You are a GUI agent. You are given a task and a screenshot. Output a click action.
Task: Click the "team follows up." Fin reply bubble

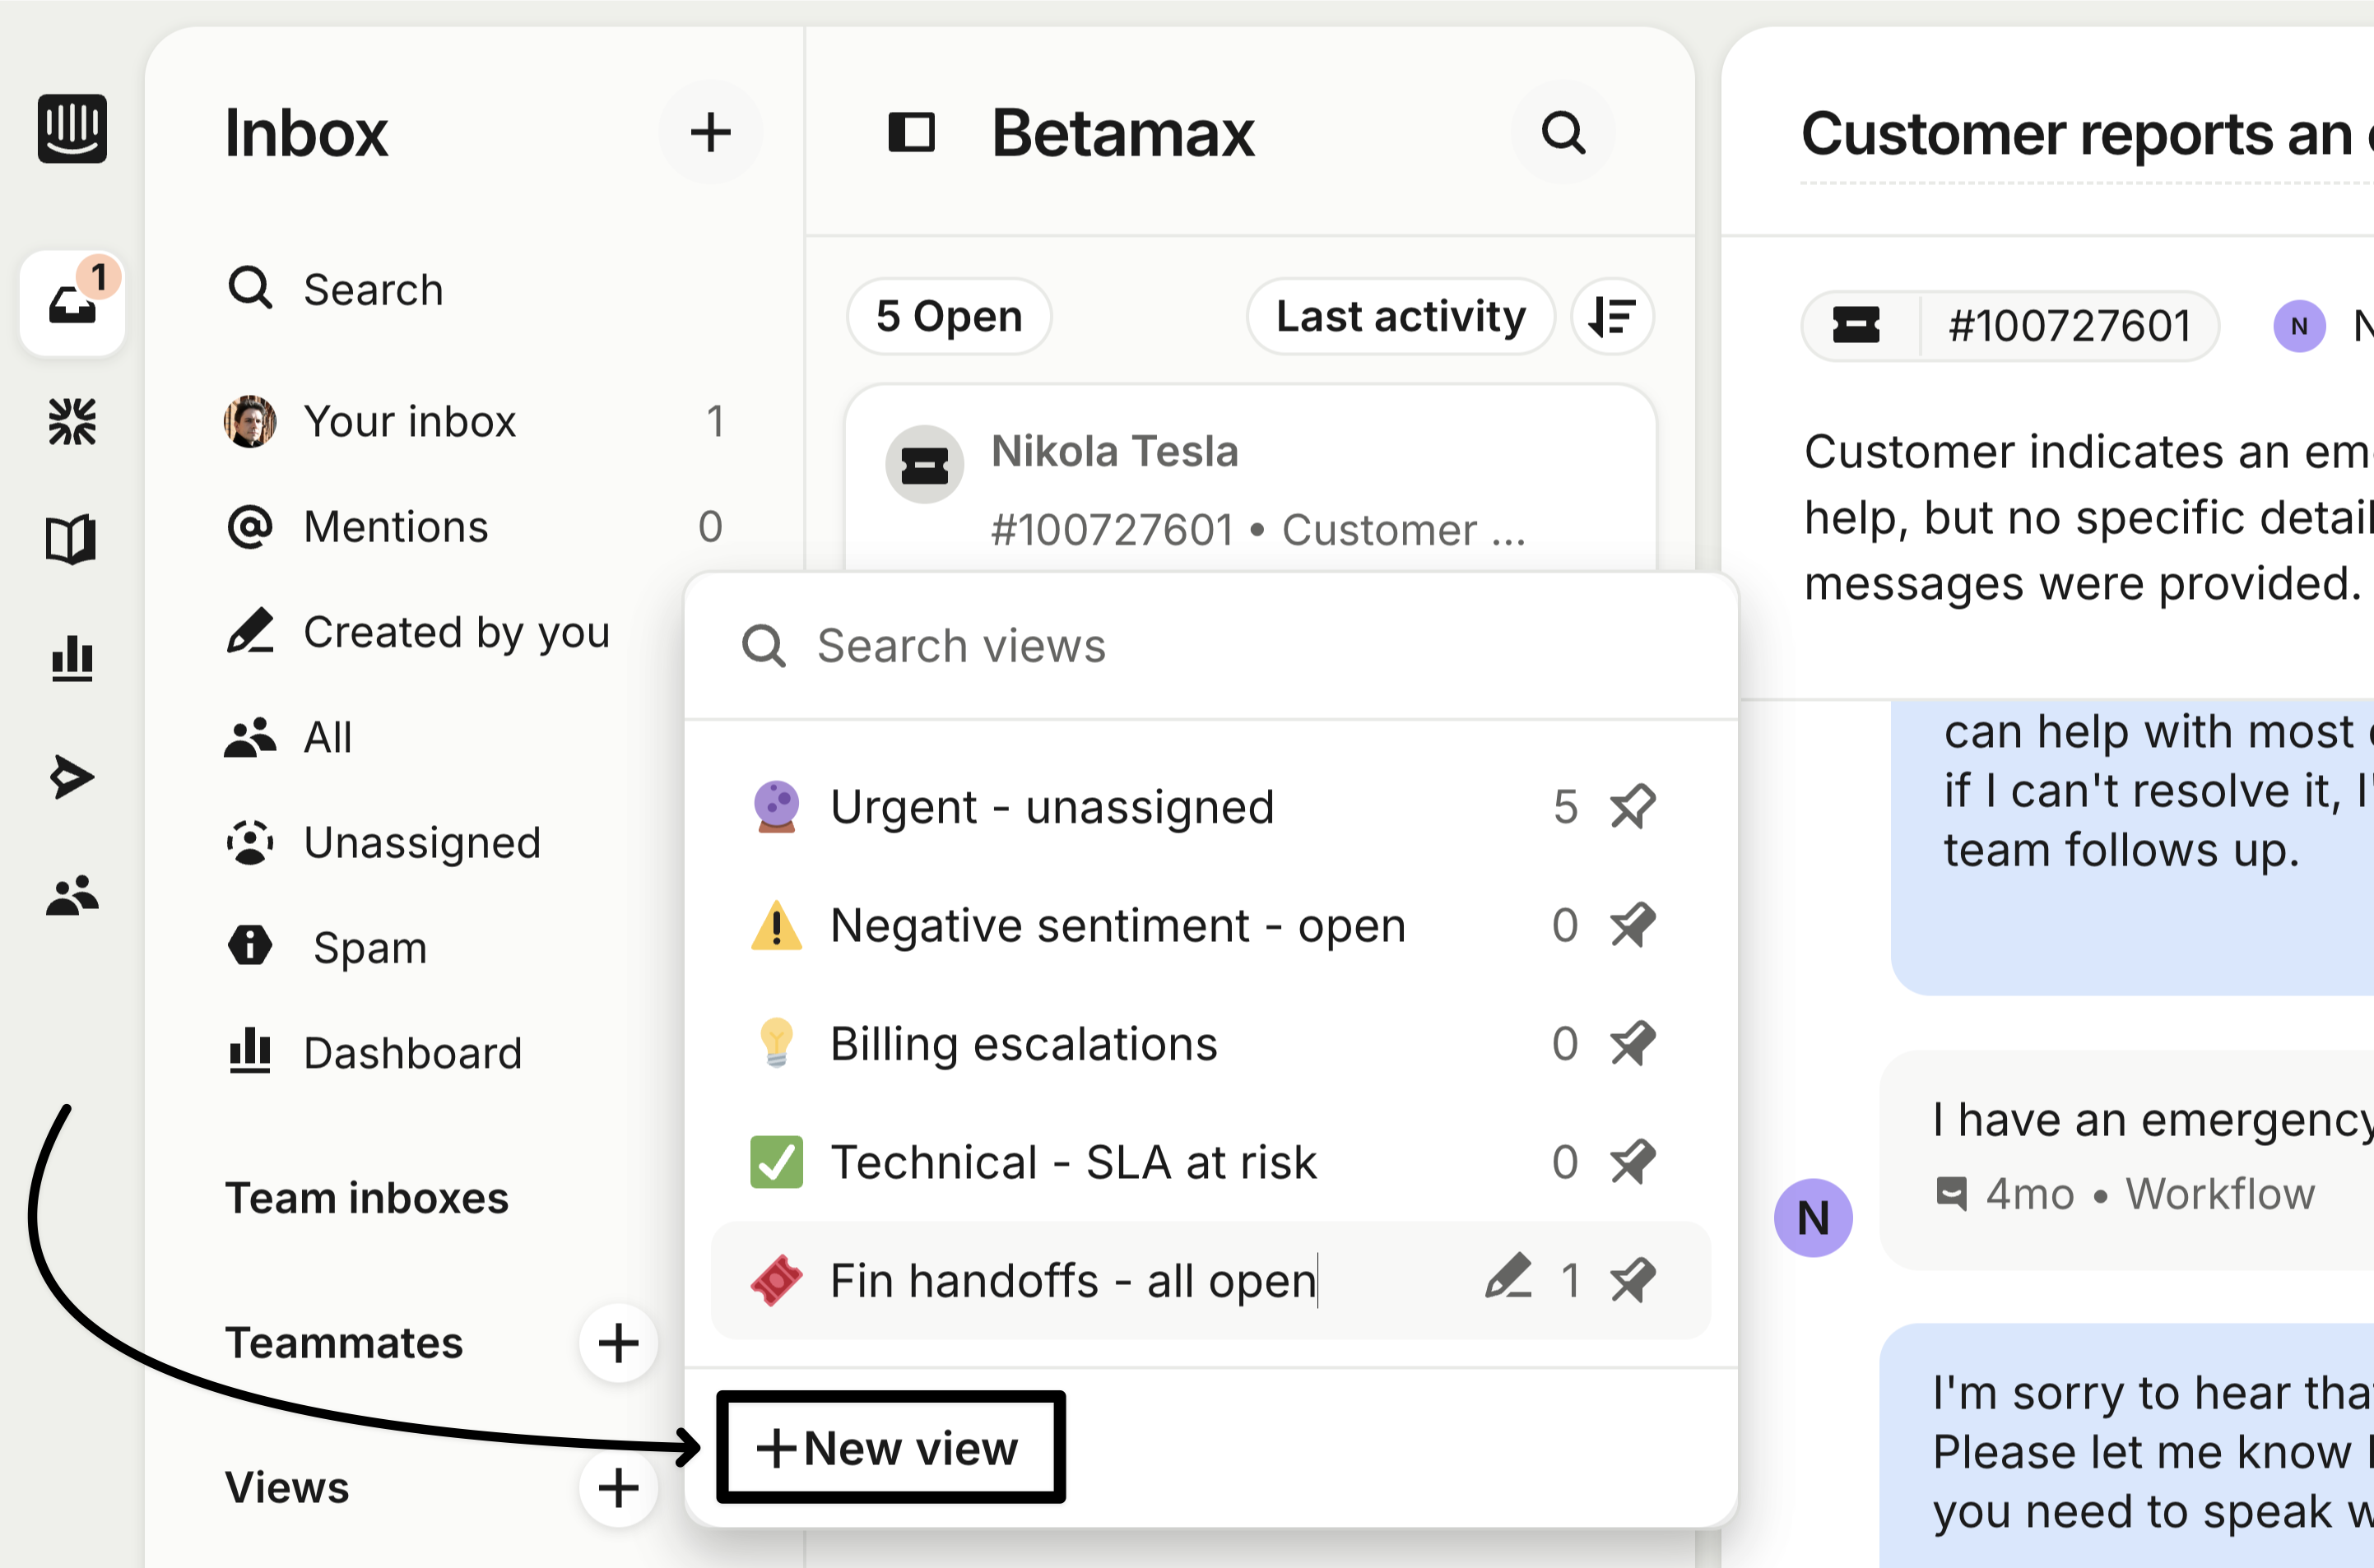point(2132,848)
